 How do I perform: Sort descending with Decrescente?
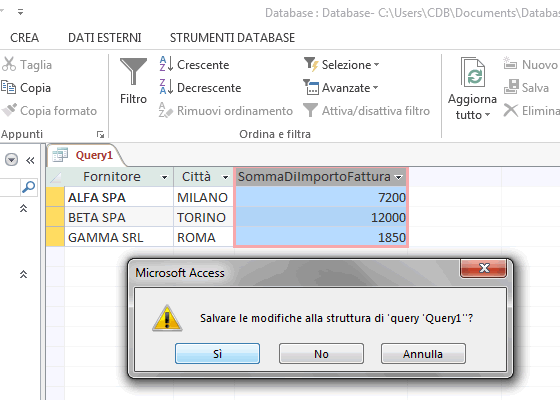point(200,88)
